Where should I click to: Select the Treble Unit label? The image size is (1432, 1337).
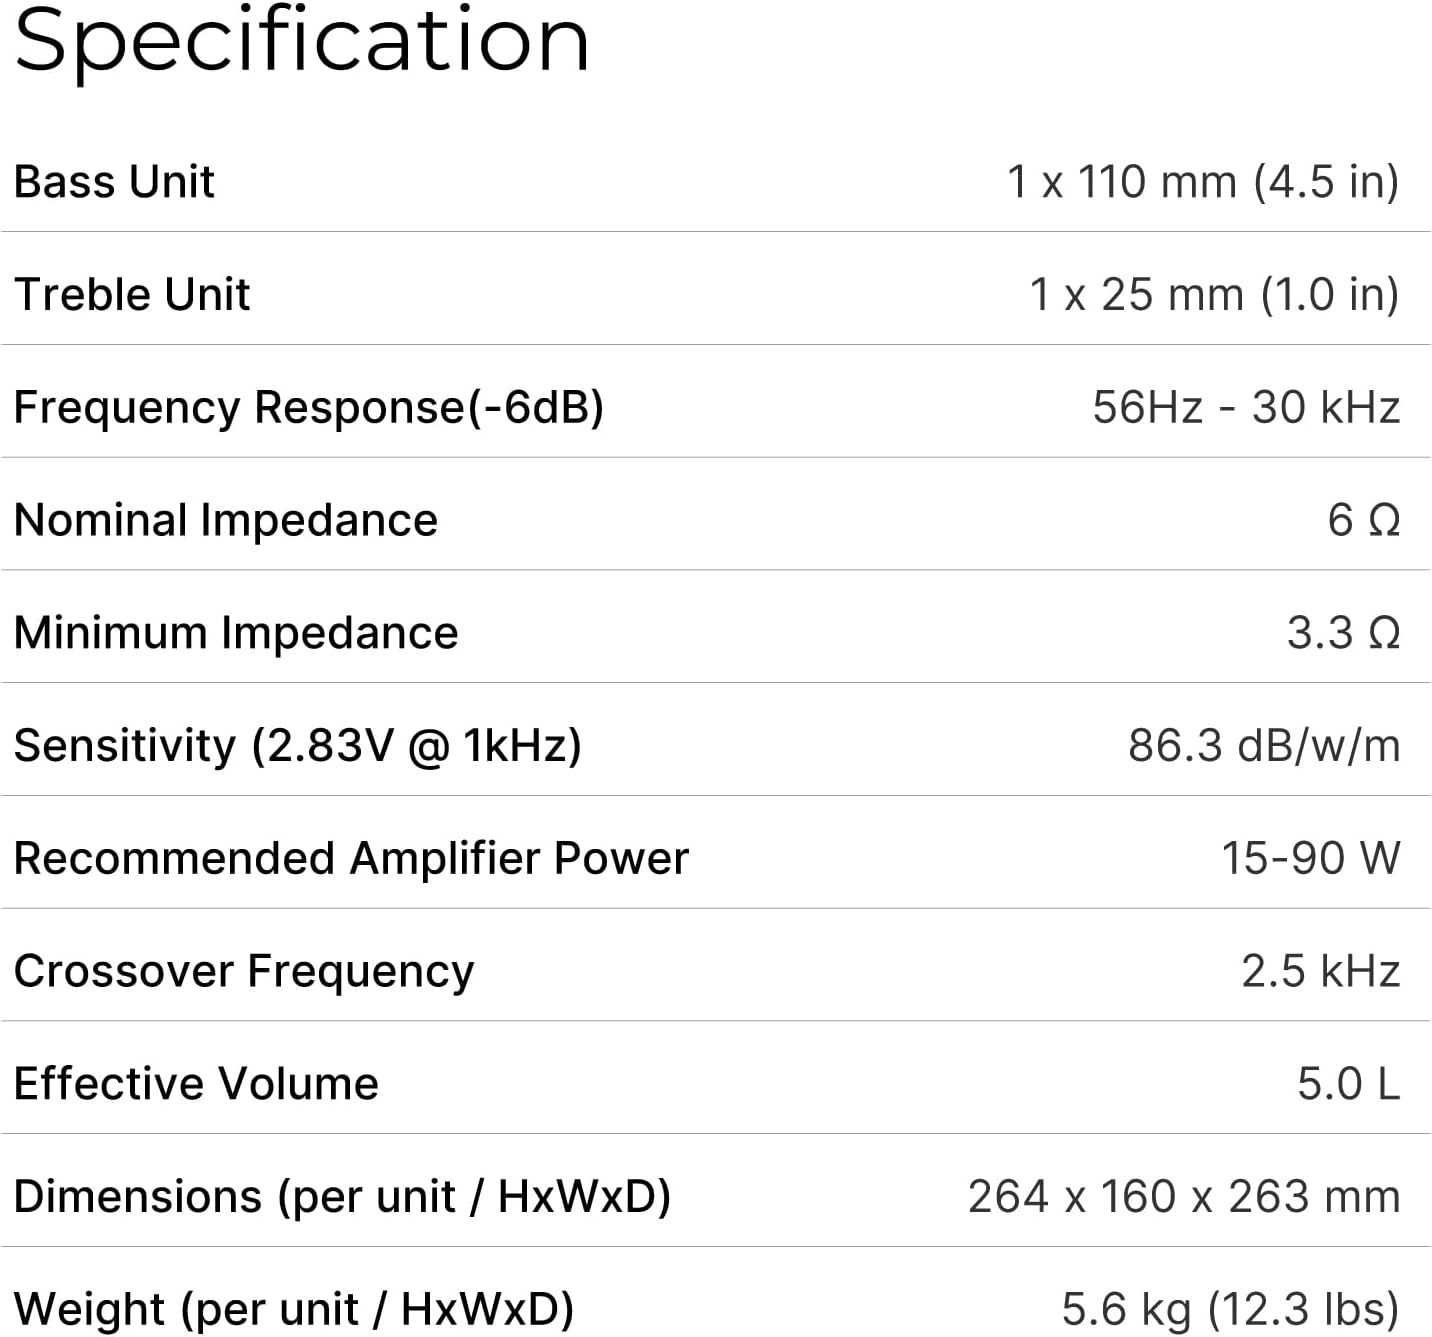tap(132, 294)
